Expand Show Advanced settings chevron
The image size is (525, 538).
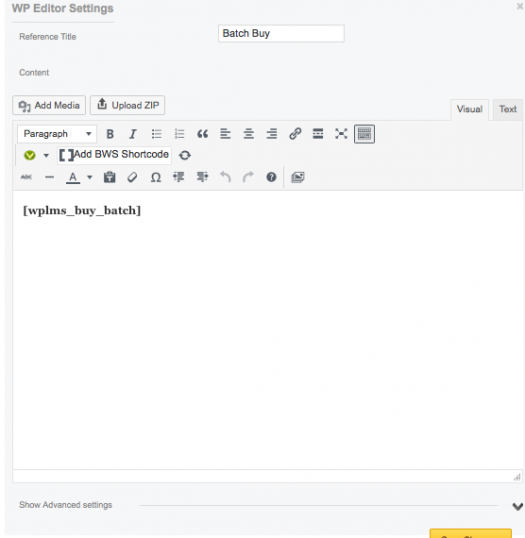[x=517, y=506]
